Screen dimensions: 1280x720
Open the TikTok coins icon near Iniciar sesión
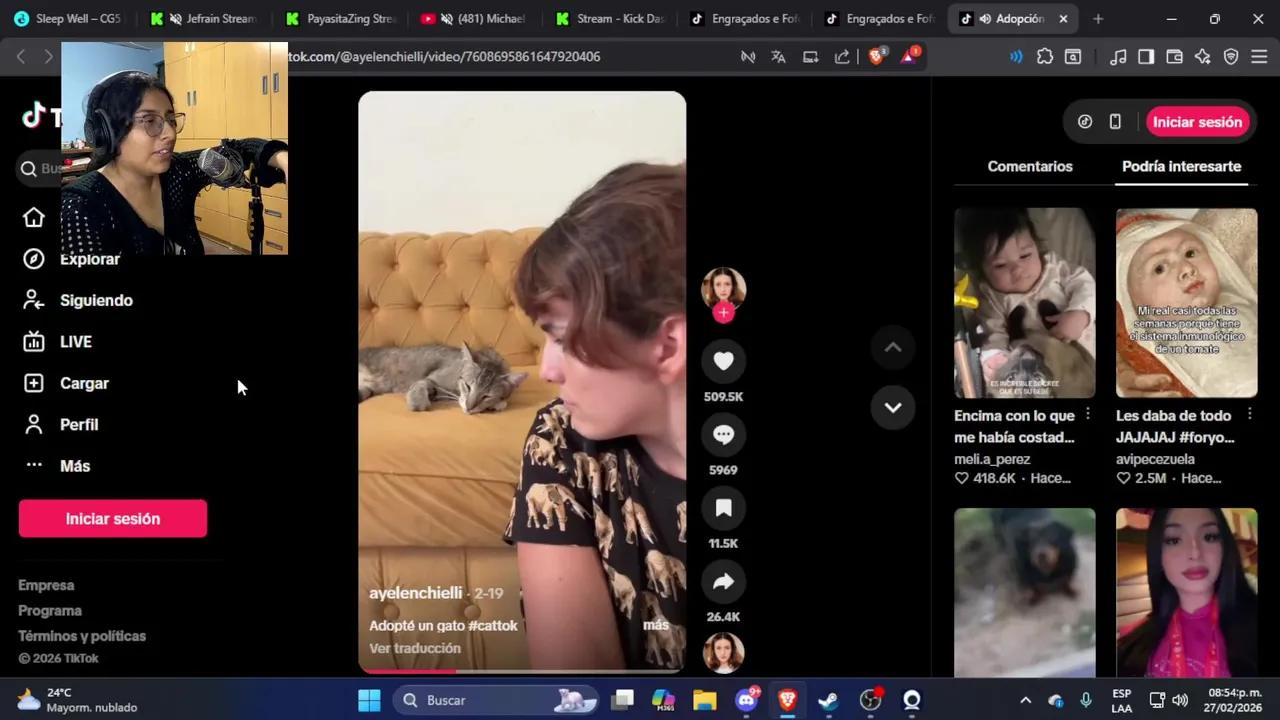(x=1085, y=122)
